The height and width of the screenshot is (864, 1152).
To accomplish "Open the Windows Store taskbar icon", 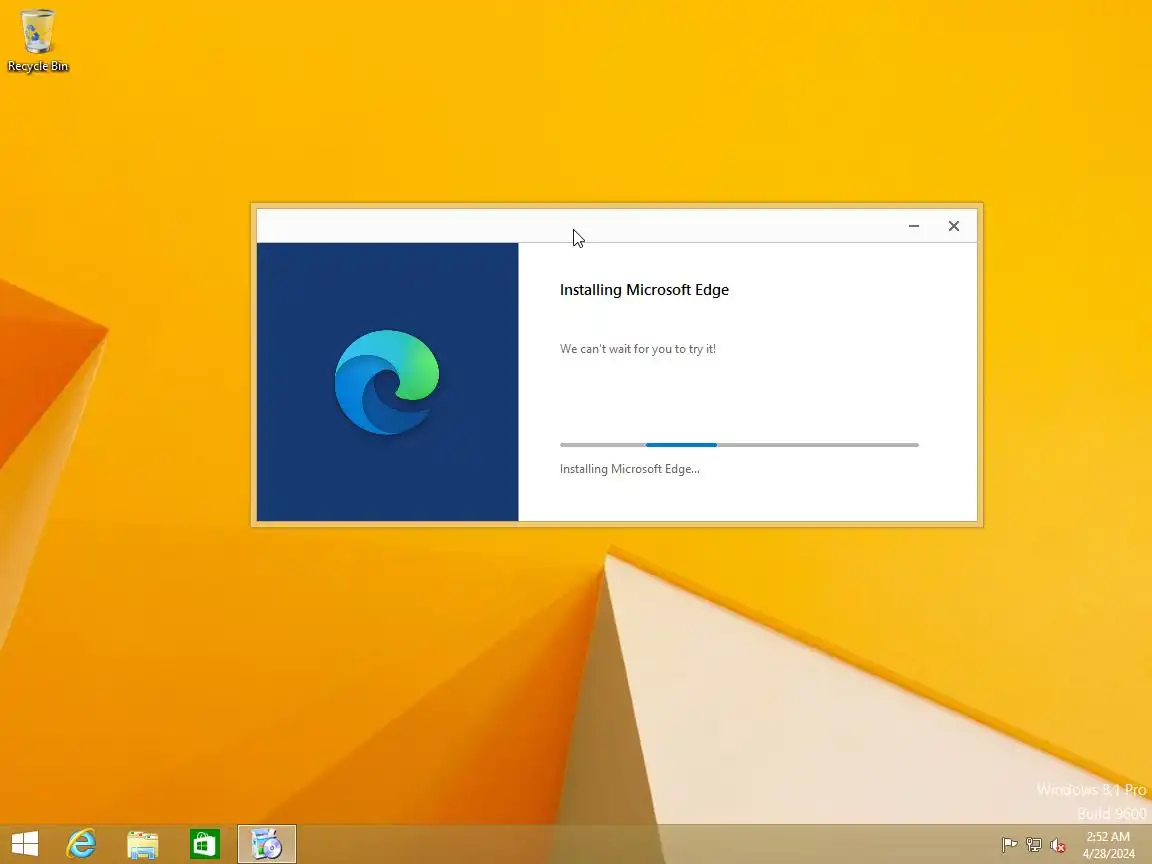I will point(204,844).
